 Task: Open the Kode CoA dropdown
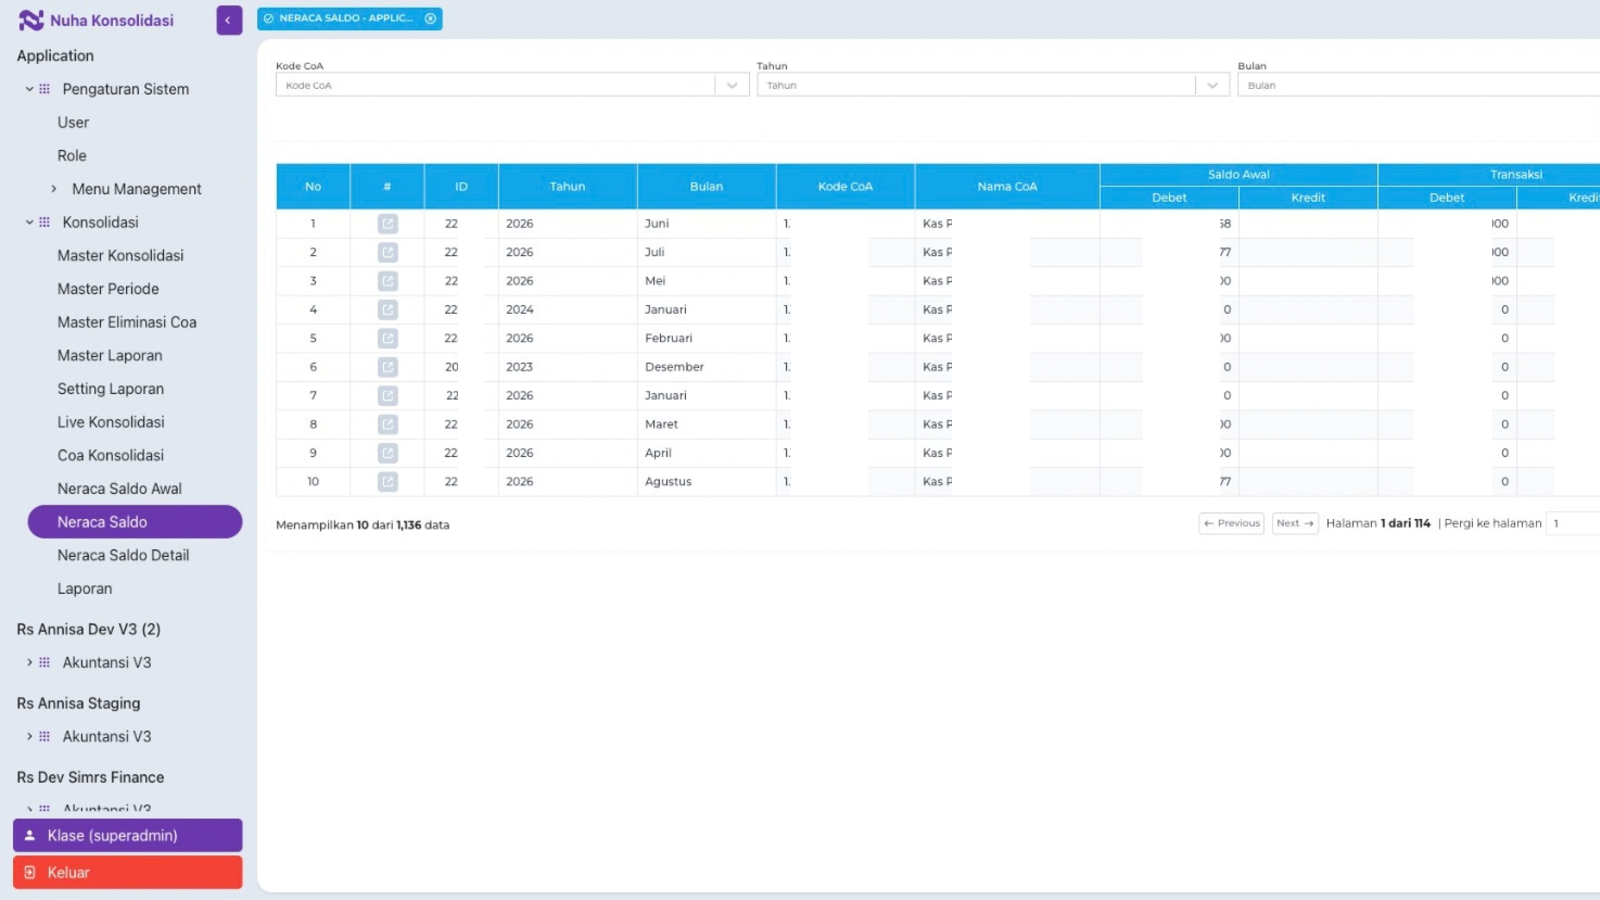pyautogui.click(x=732, y=86)
